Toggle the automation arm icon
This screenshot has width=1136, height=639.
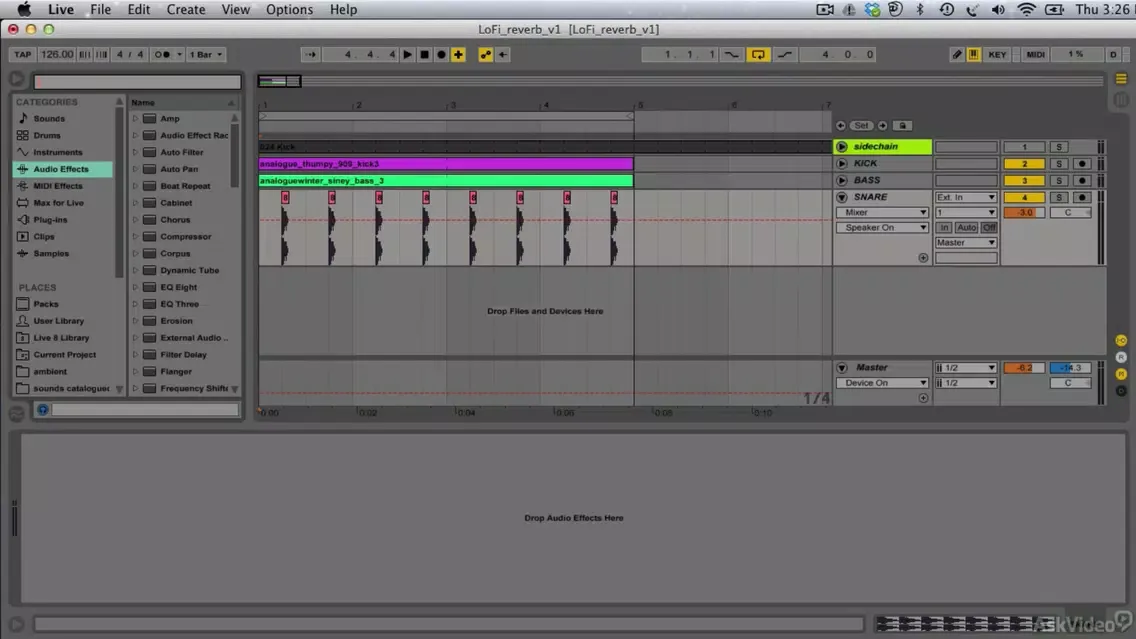pyautogui.click(x=485, y=54)
